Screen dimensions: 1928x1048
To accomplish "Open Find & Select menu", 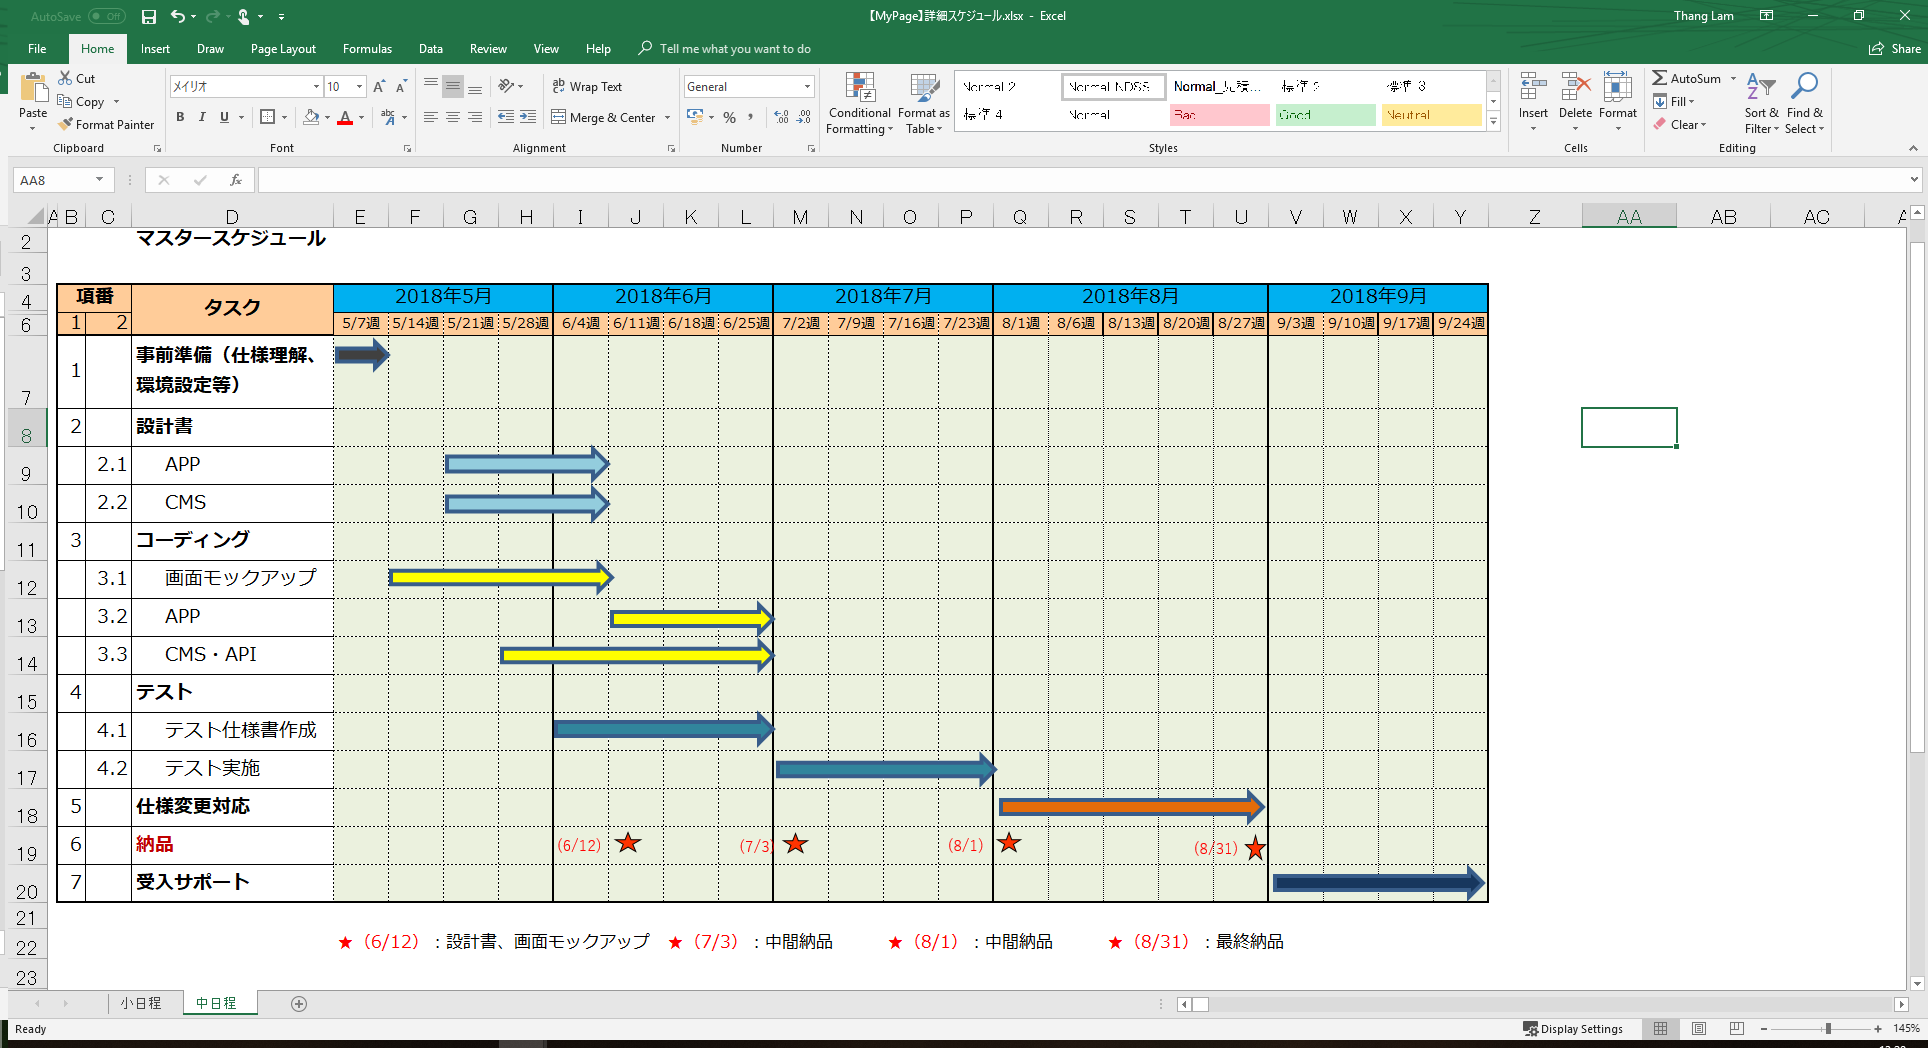I will click(x=1805, y=103).
